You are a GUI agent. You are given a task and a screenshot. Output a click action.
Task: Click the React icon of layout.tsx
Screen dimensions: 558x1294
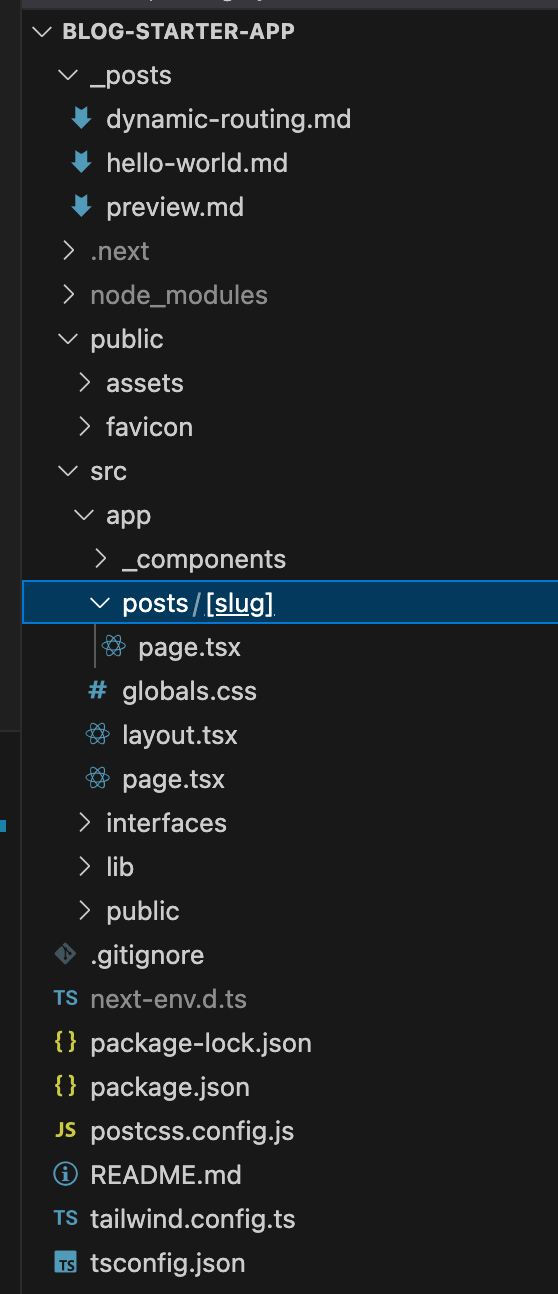(97, 735)
